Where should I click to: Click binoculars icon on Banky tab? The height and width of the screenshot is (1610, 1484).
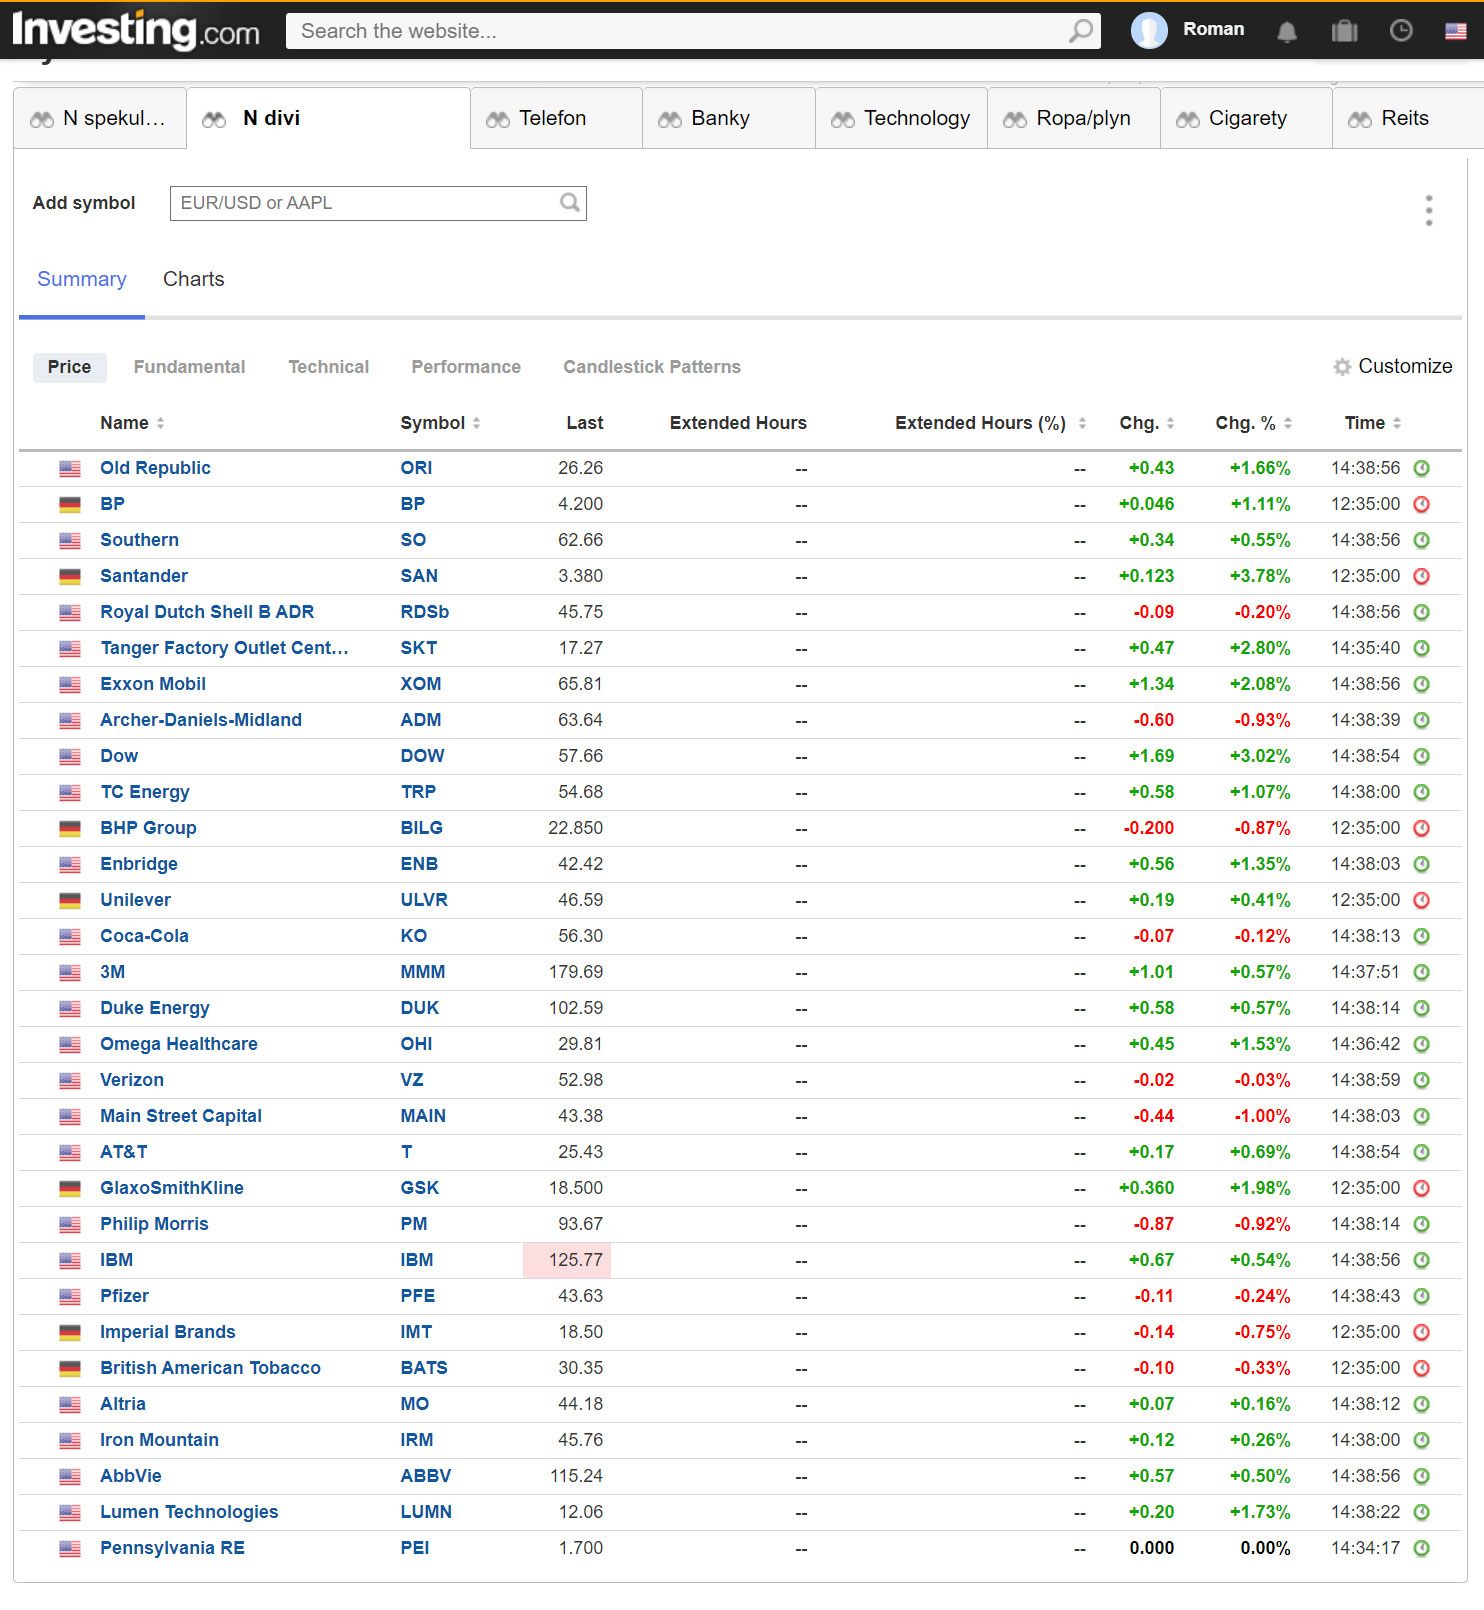click(670, 120)
